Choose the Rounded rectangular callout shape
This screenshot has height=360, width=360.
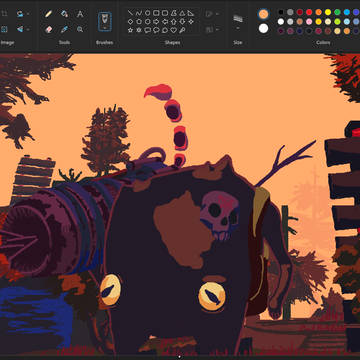tap(148, 30)
